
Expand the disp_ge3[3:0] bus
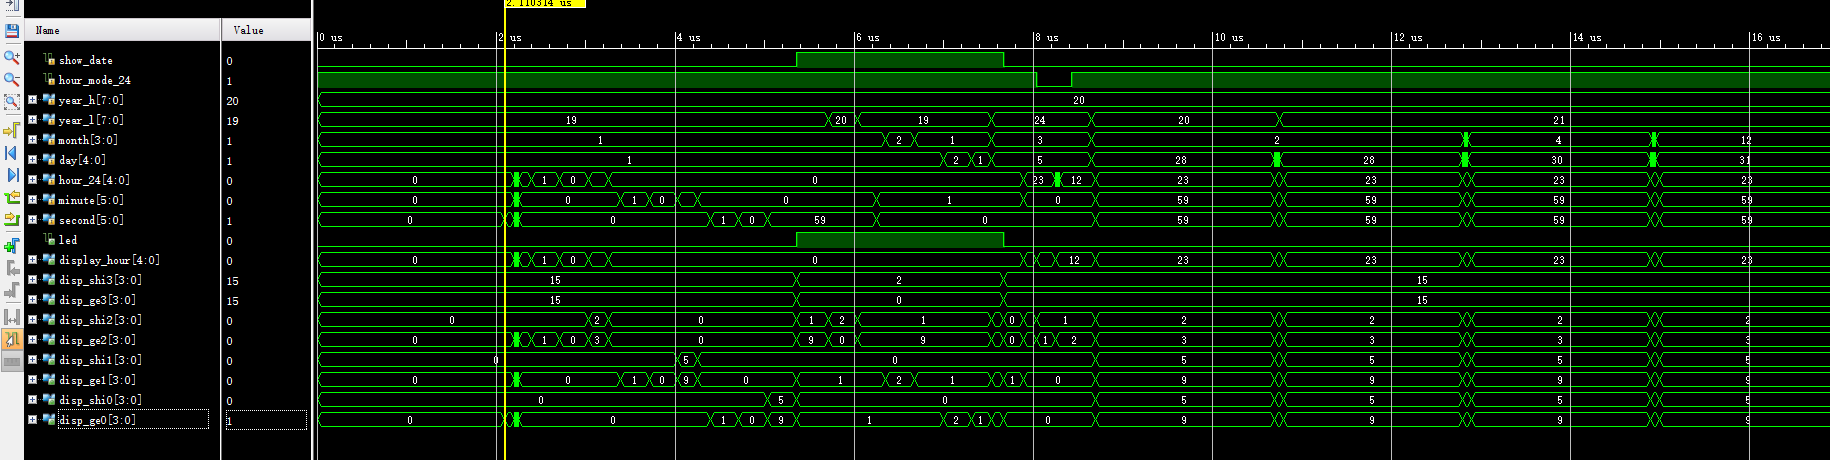pyautogui.click(x=32, y=300)
